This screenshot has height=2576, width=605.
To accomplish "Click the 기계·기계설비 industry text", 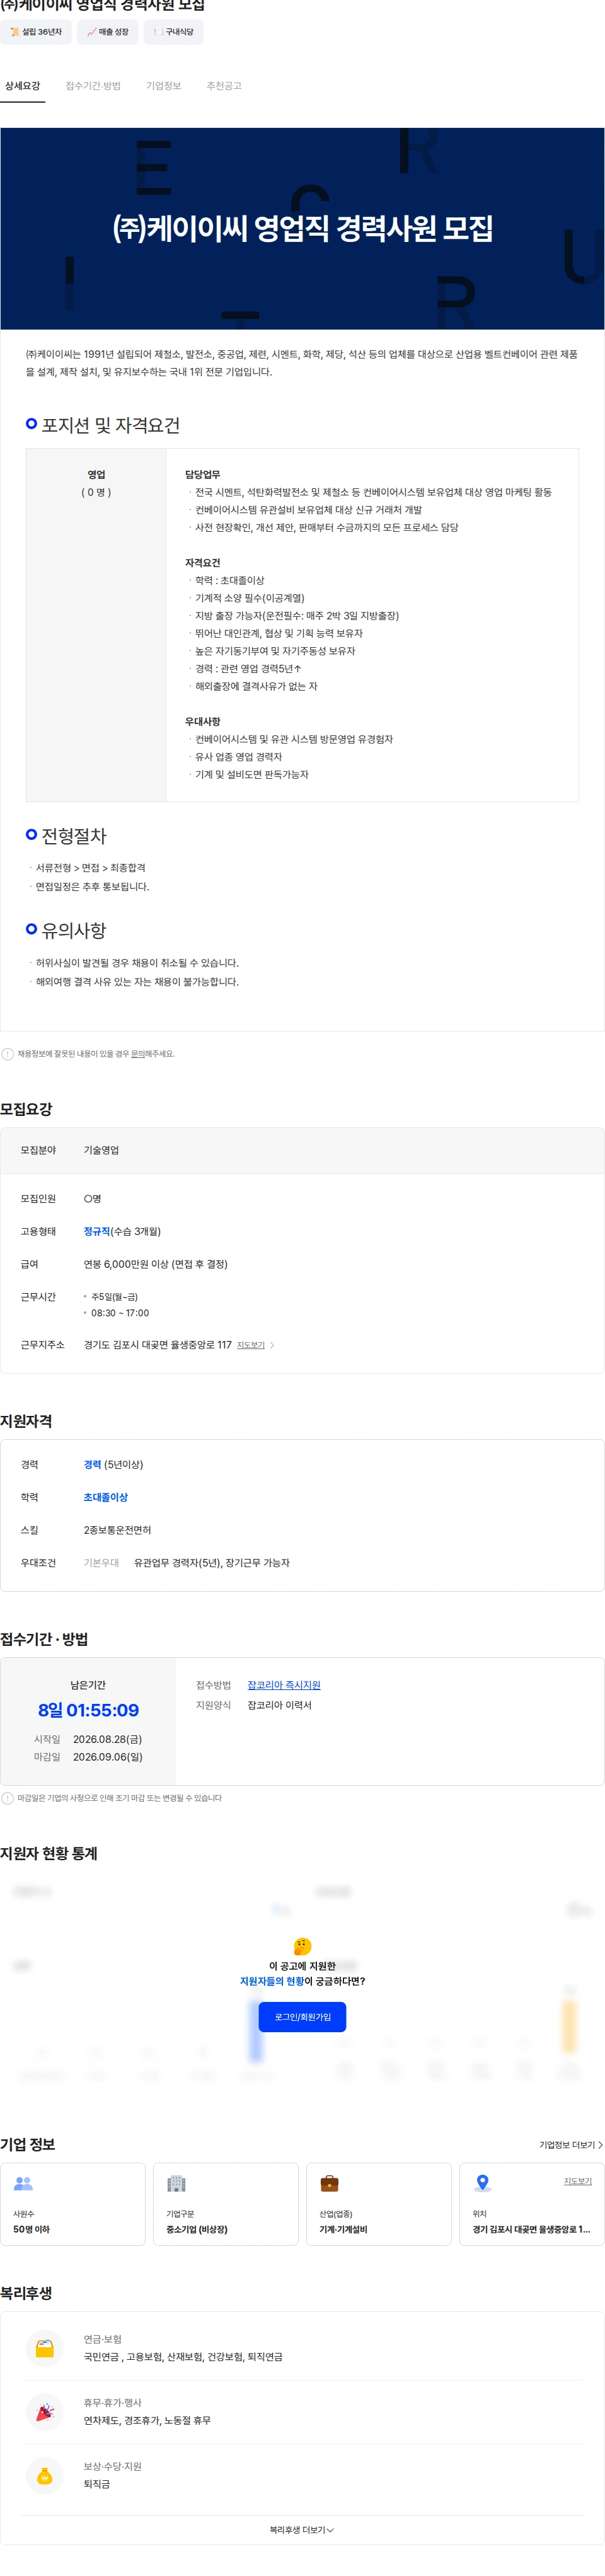I will tap(343, 2229).
